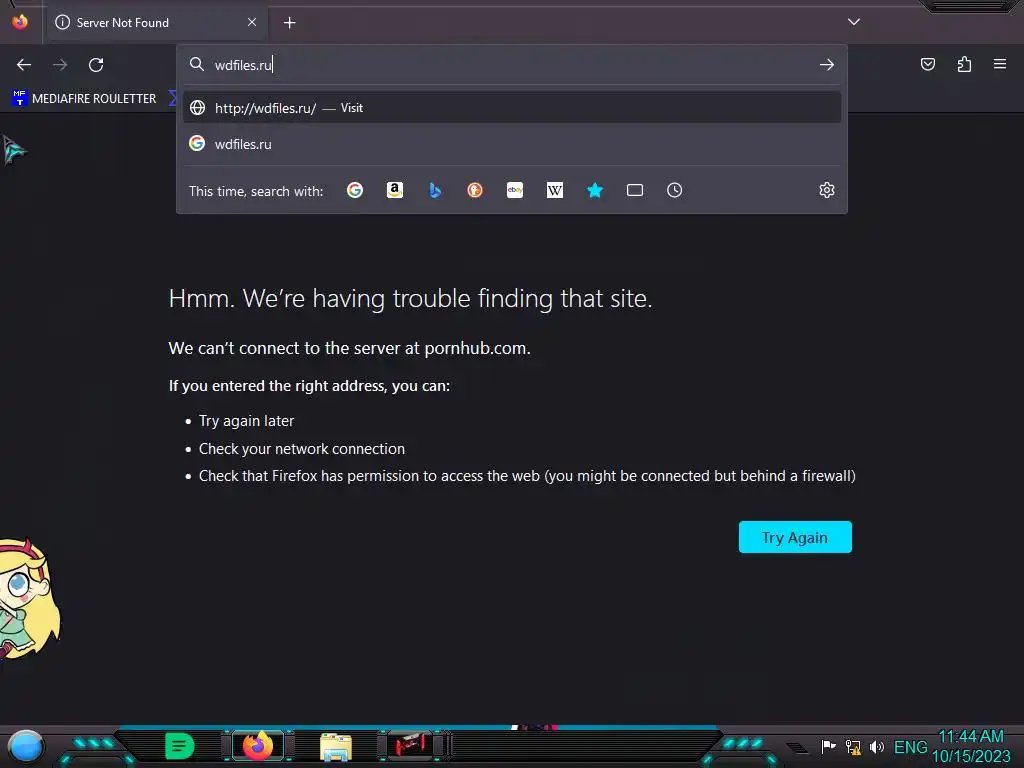Open the Start orb on the taskbar
1024x768 pixels.
pos(25,746)
